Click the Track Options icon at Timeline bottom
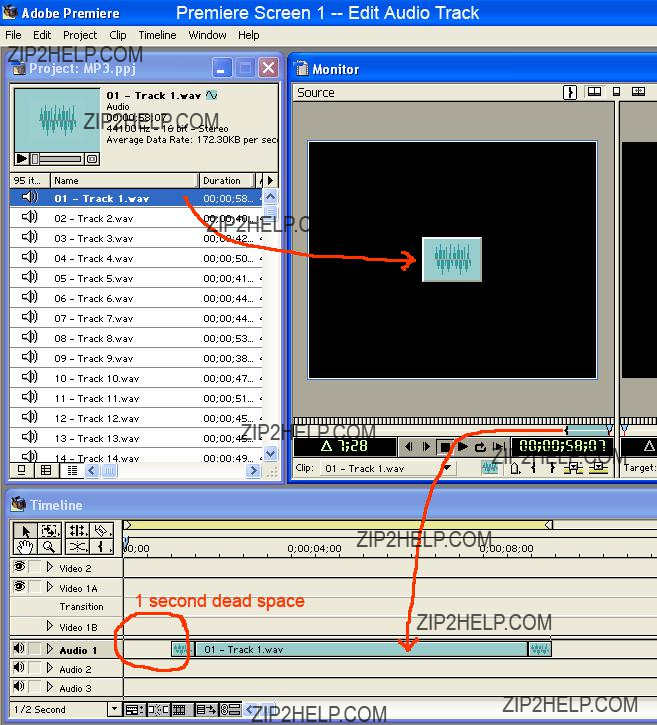Image resolution: width=657 pixels, height=725 pixels. (135, 709)
